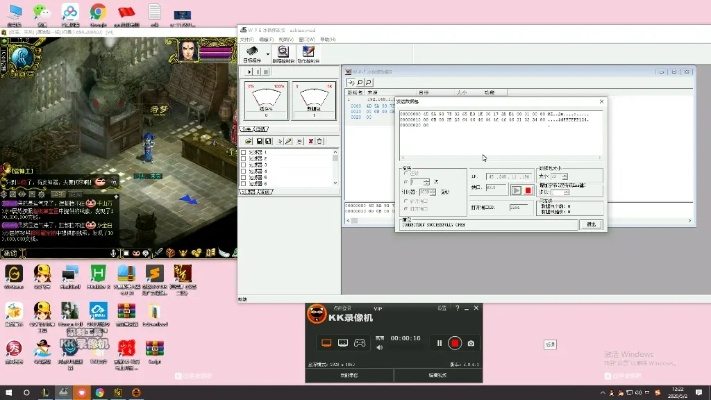Check the third filter checkbox in list

[244, 165]
